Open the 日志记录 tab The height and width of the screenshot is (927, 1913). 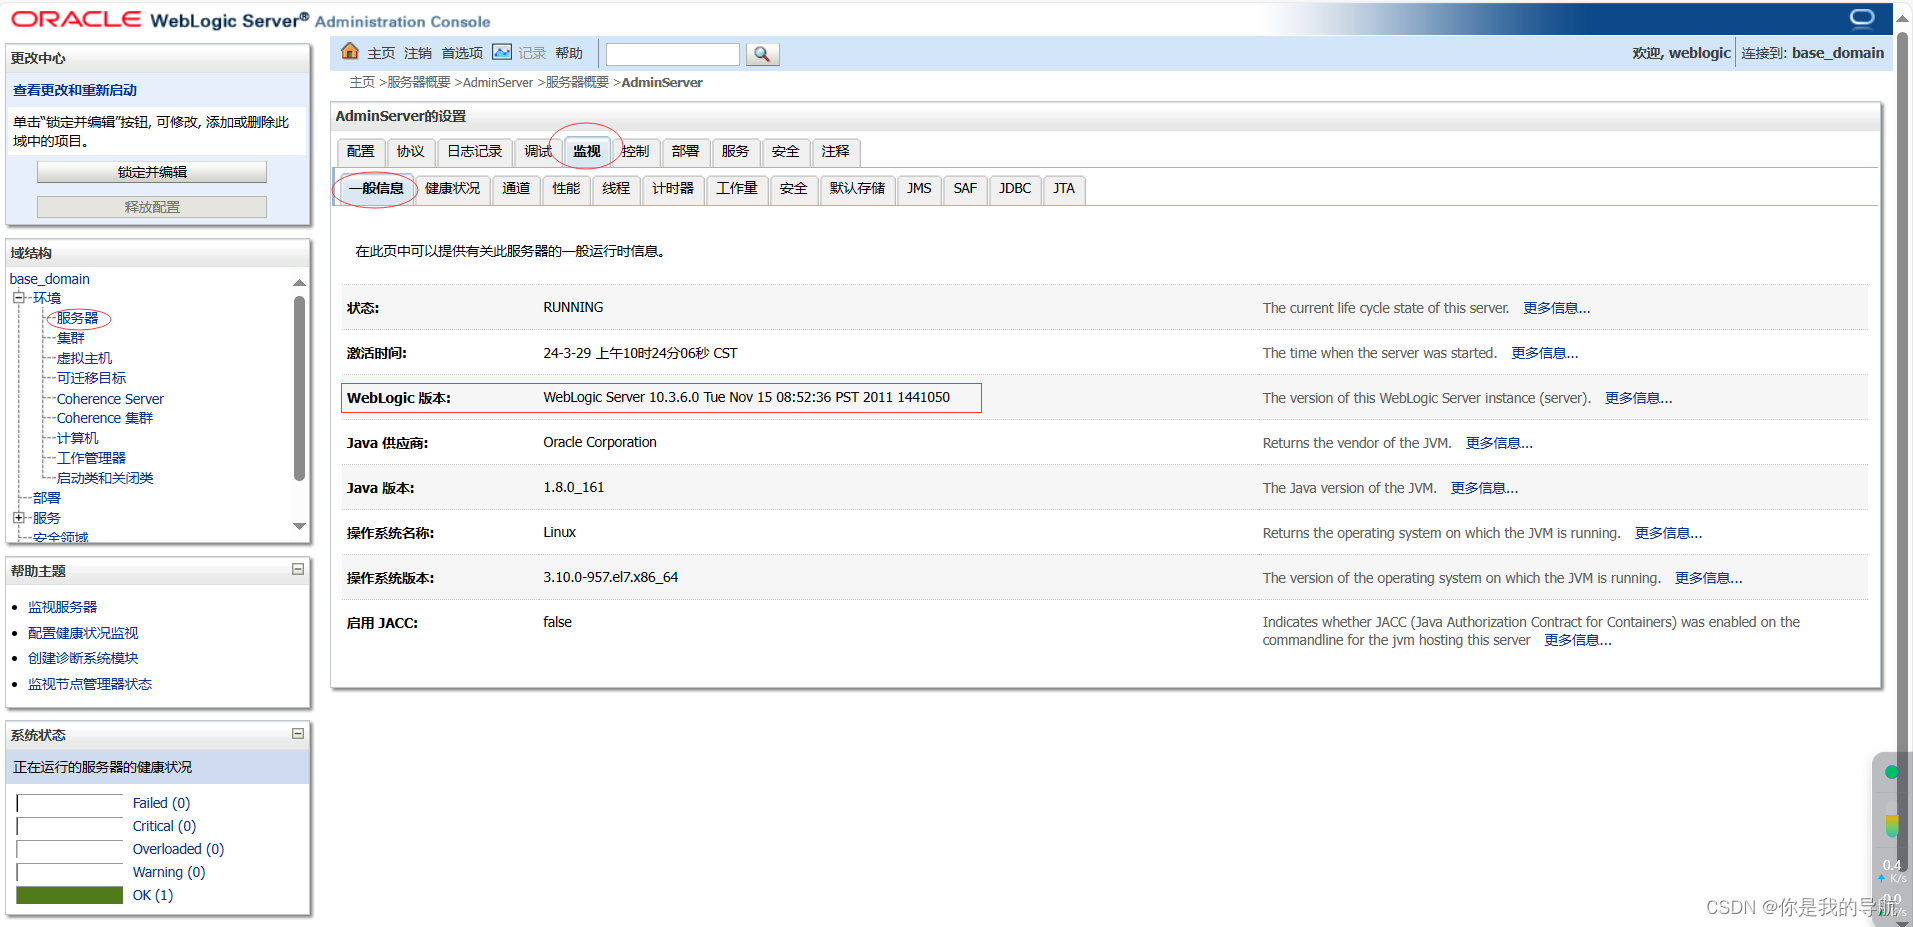pos(475,152)
